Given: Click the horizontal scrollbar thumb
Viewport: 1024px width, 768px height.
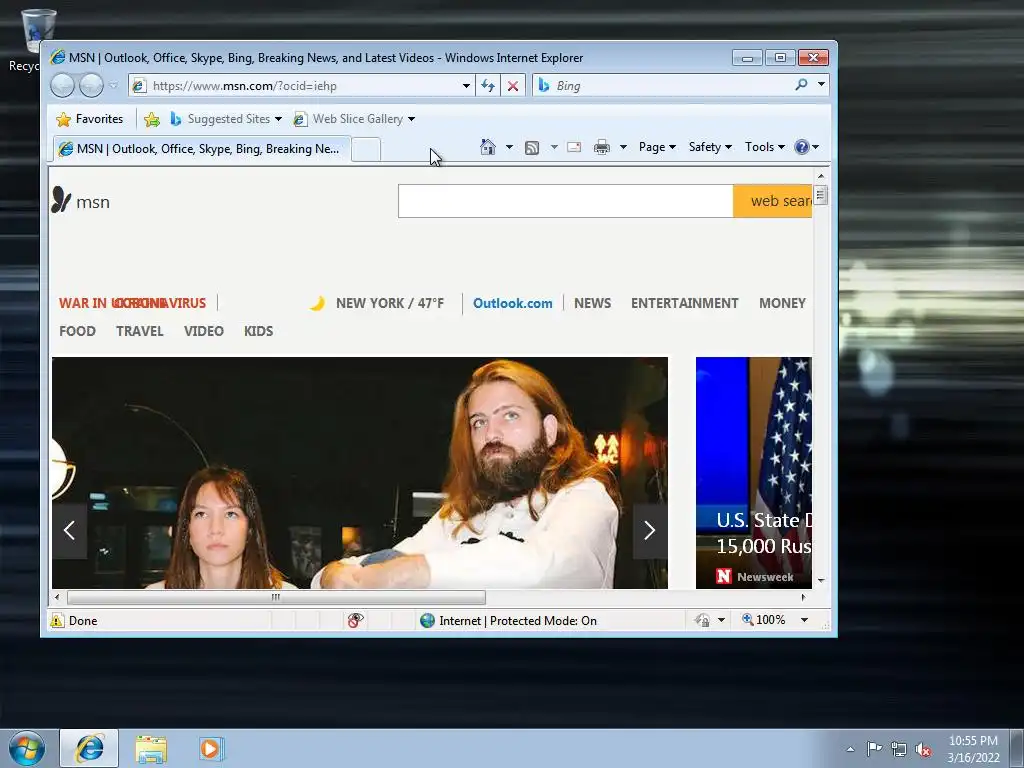Looking at the screenshot, I should click(276, 597).
